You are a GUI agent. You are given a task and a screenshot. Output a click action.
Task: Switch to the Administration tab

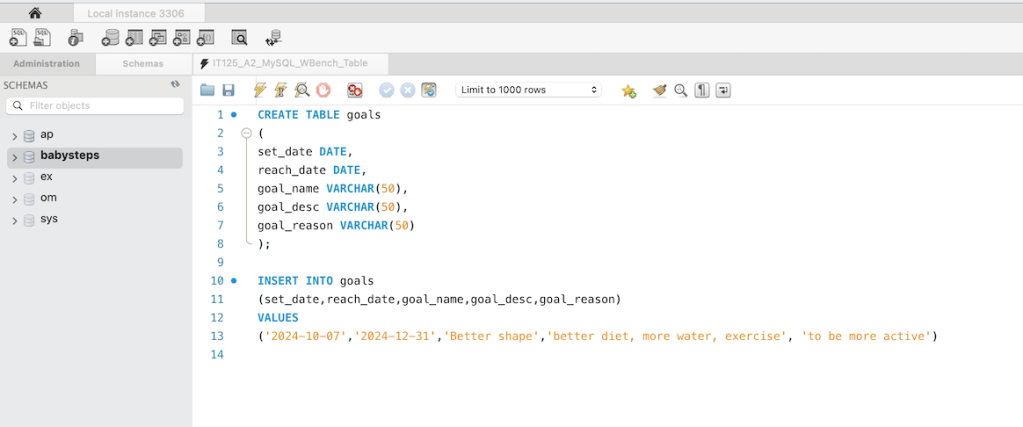47,63
